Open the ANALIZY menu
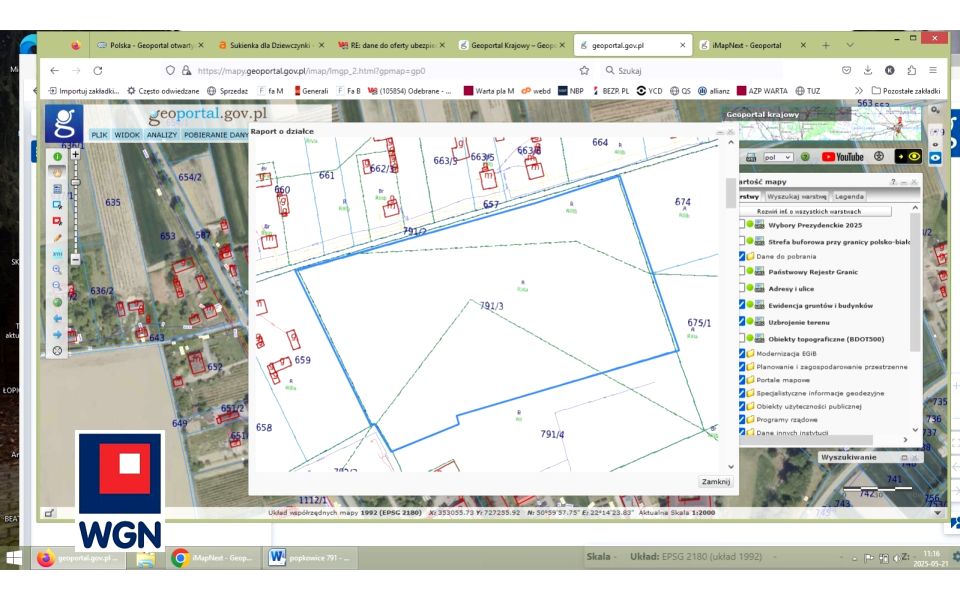The height and width of the screenshot is (600, 960). tap(162, 135)
